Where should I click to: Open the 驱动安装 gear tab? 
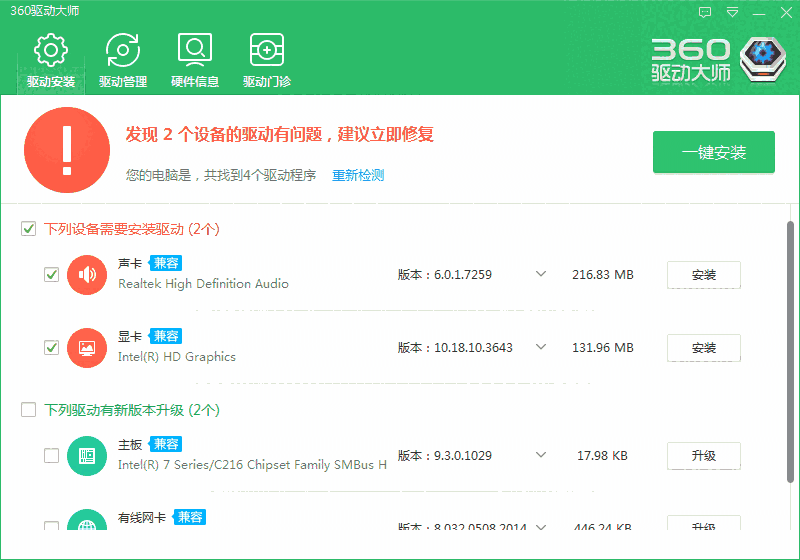point(51,60)
